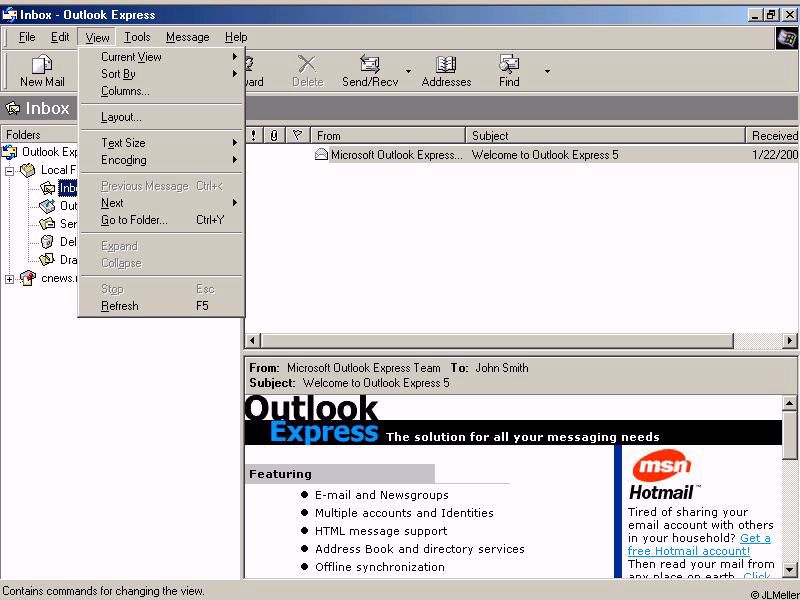The image size is (800, 600).
Task: Select the cnews news server icon
Action: tap(28, 278)
